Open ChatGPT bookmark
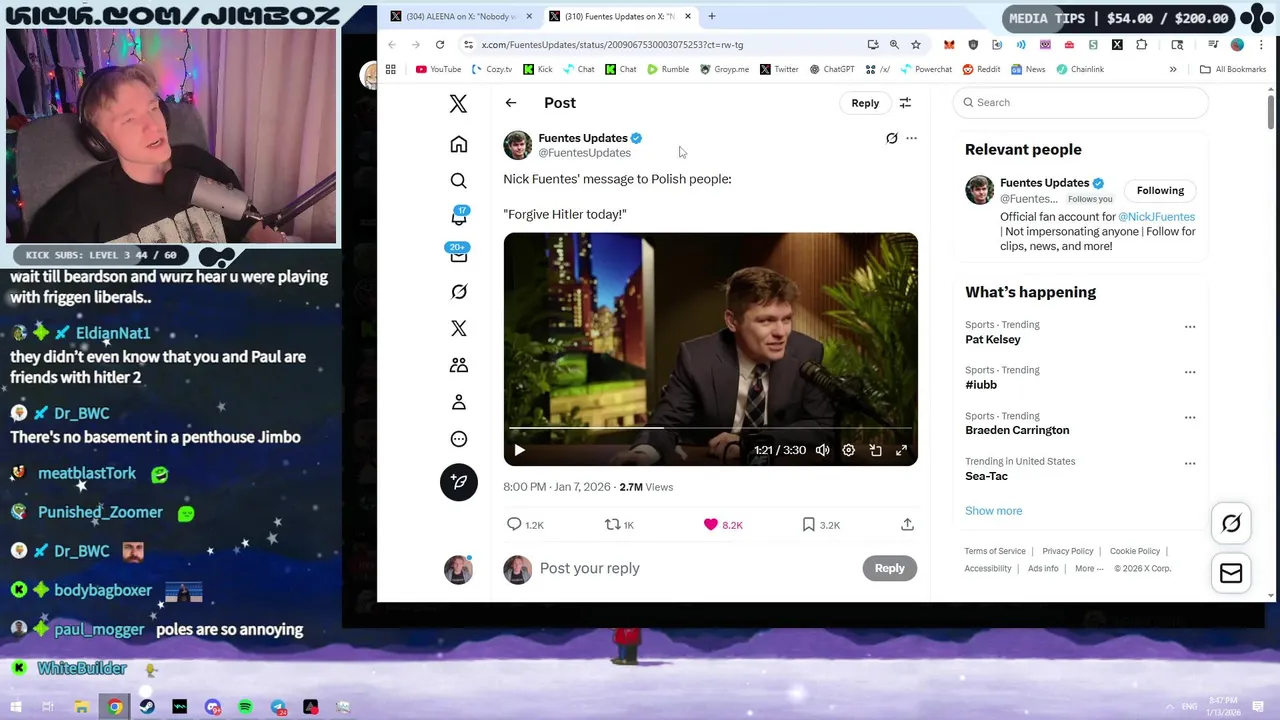The height and width of the screenshot is (720, 1280). [x=832, y=70]
